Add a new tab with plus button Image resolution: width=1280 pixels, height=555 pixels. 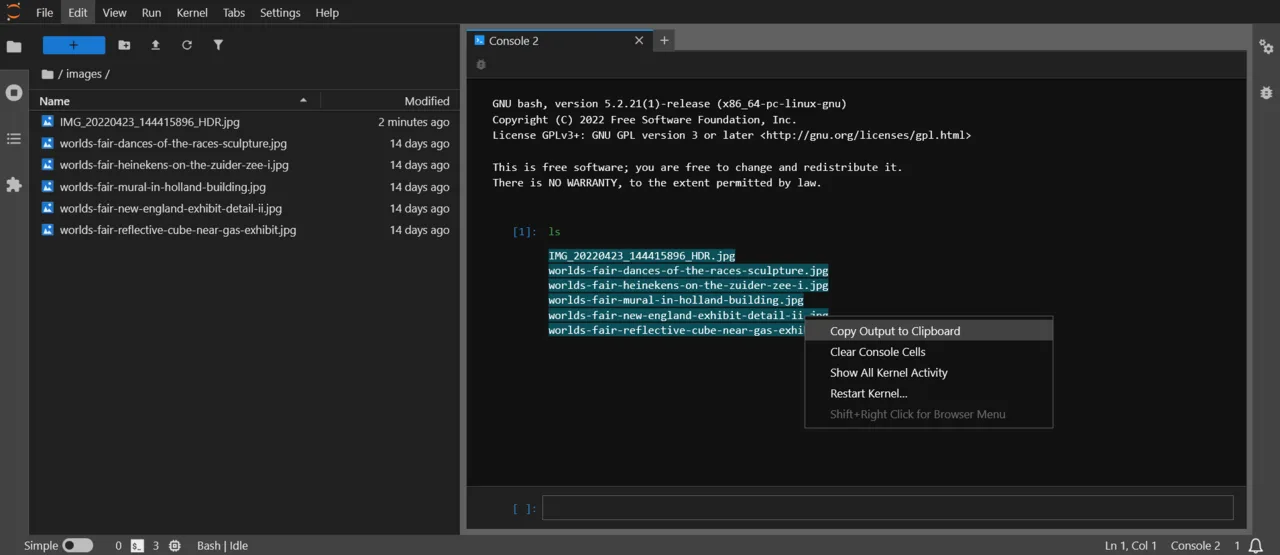pos(664,40)
